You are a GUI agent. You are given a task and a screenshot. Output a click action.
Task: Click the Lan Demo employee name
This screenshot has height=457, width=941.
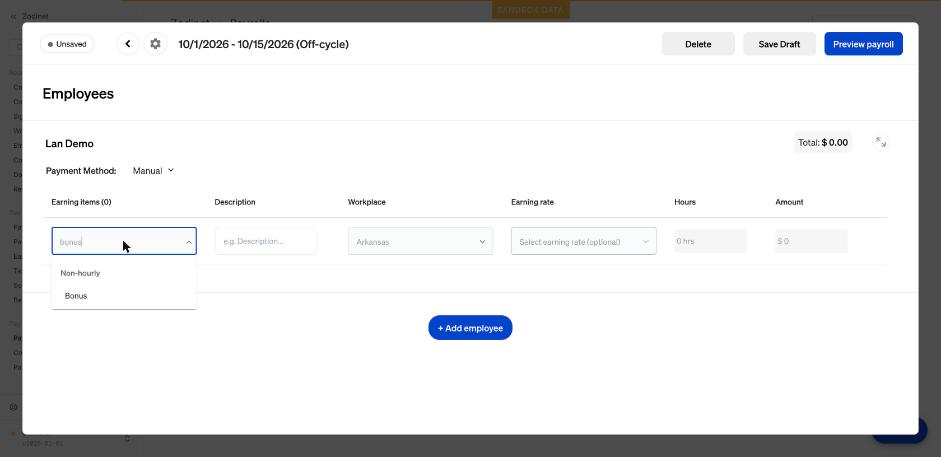click(70, 144)
